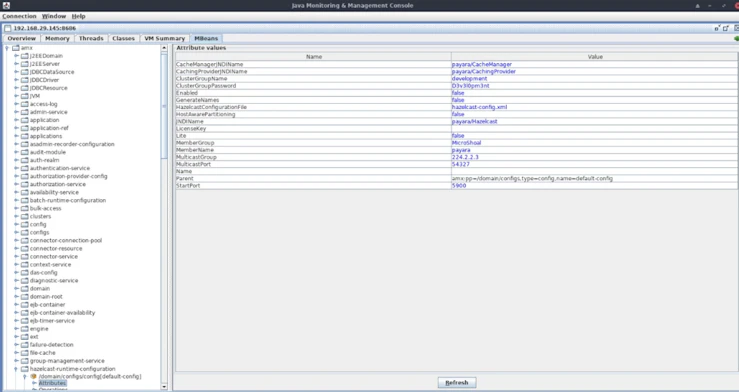739x392 pixels.
Task: Expand the JVM tree node
Action: pyautogui.click(x=16, y=96)
